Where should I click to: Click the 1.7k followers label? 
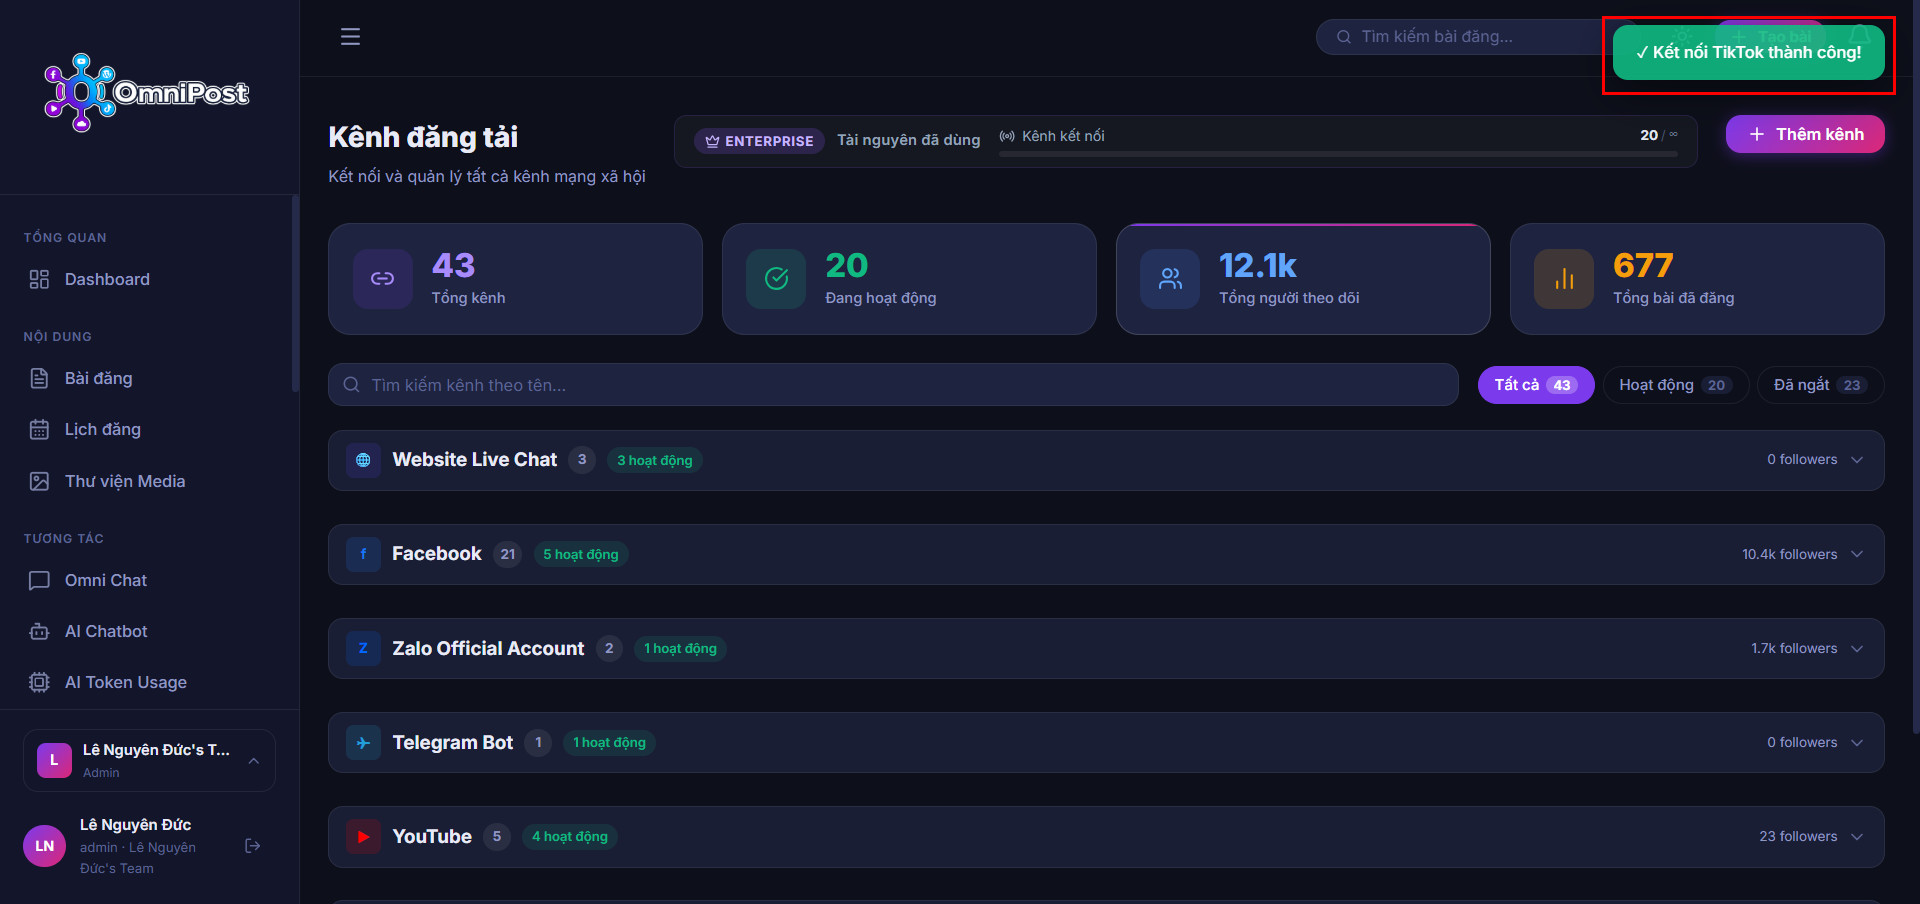[x=1794, y=648]
